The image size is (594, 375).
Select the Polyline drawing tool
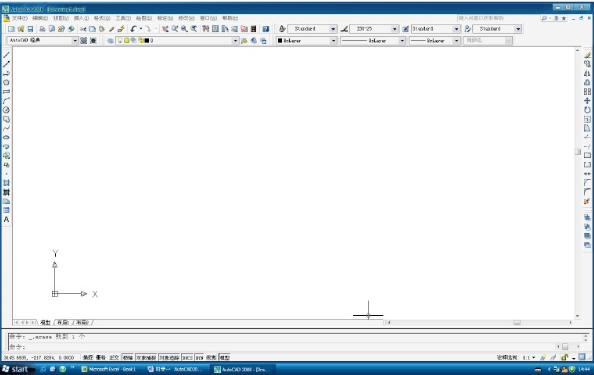6,73
